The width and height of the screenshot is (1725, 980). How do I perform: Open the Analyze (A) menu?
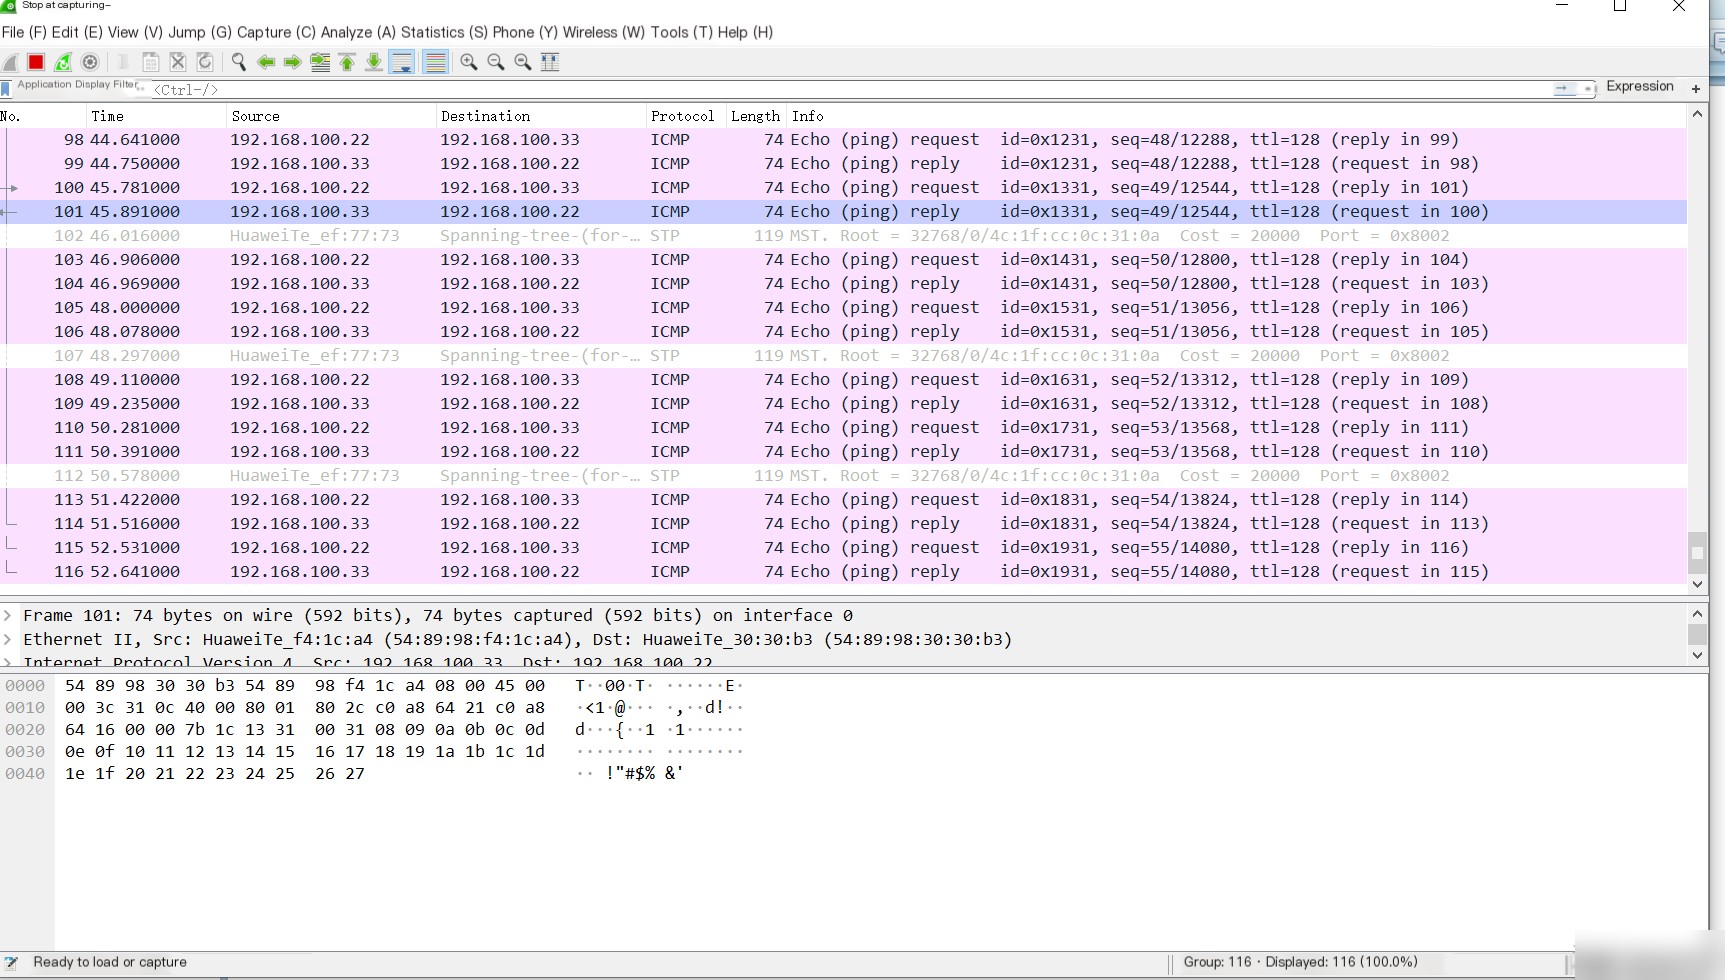pos(358,32)
